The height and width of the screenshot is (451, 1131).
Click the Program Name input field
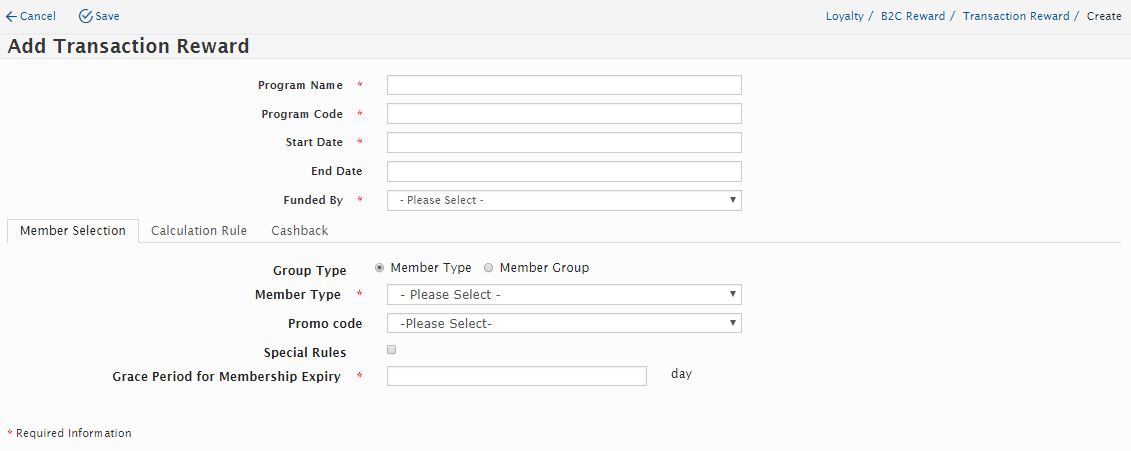click(564, 85)
